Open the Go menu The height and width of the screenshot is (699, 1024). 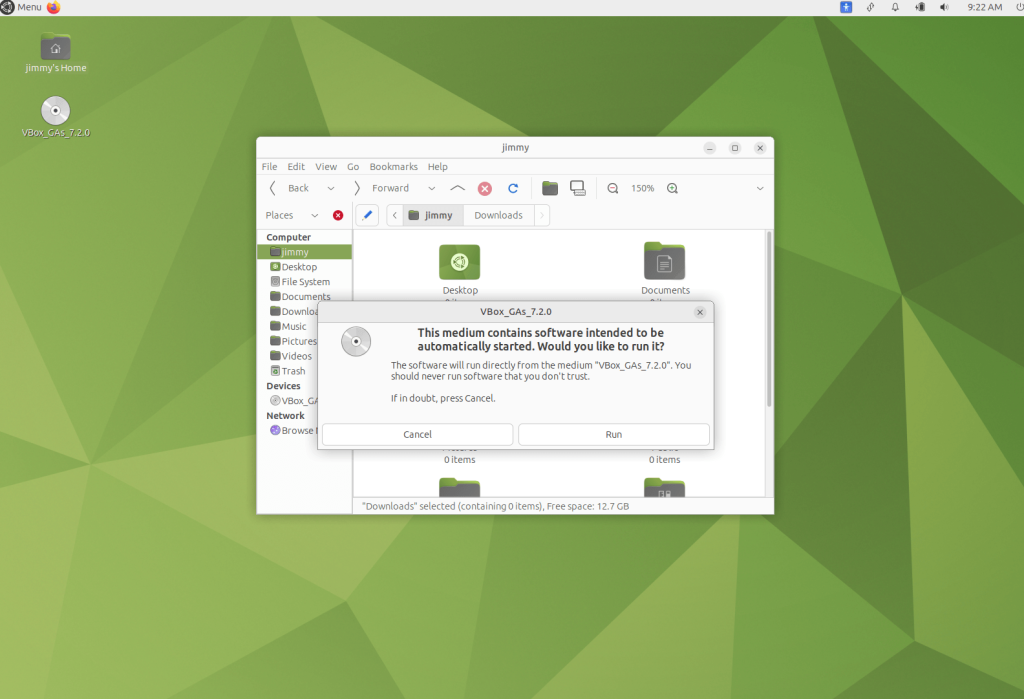coord(353,167)
